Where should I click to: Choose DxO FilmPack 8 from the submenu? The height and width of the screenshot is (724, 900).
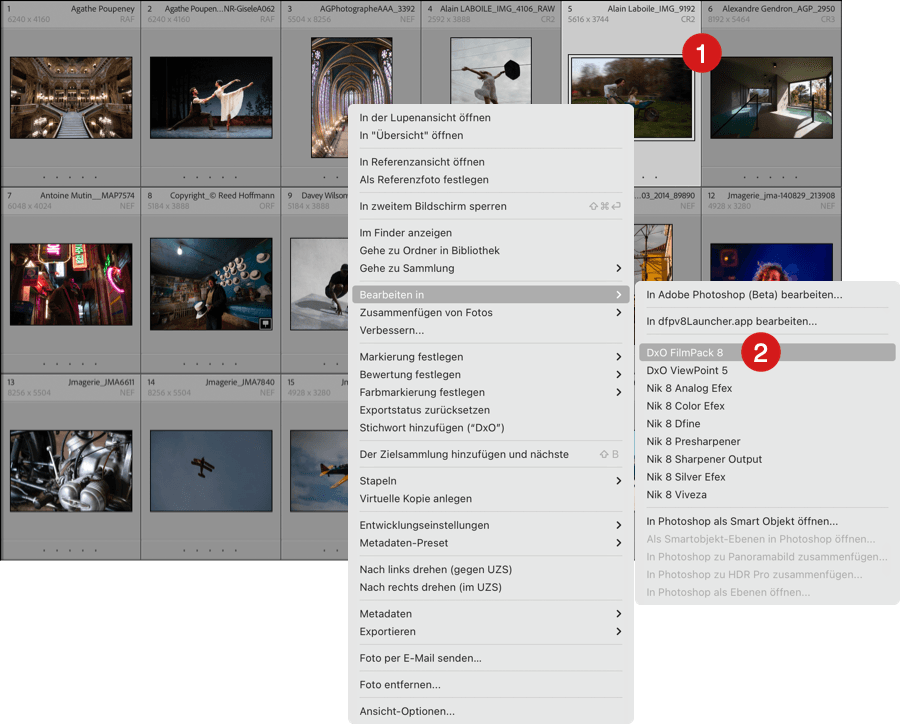[x=685, y=352]
